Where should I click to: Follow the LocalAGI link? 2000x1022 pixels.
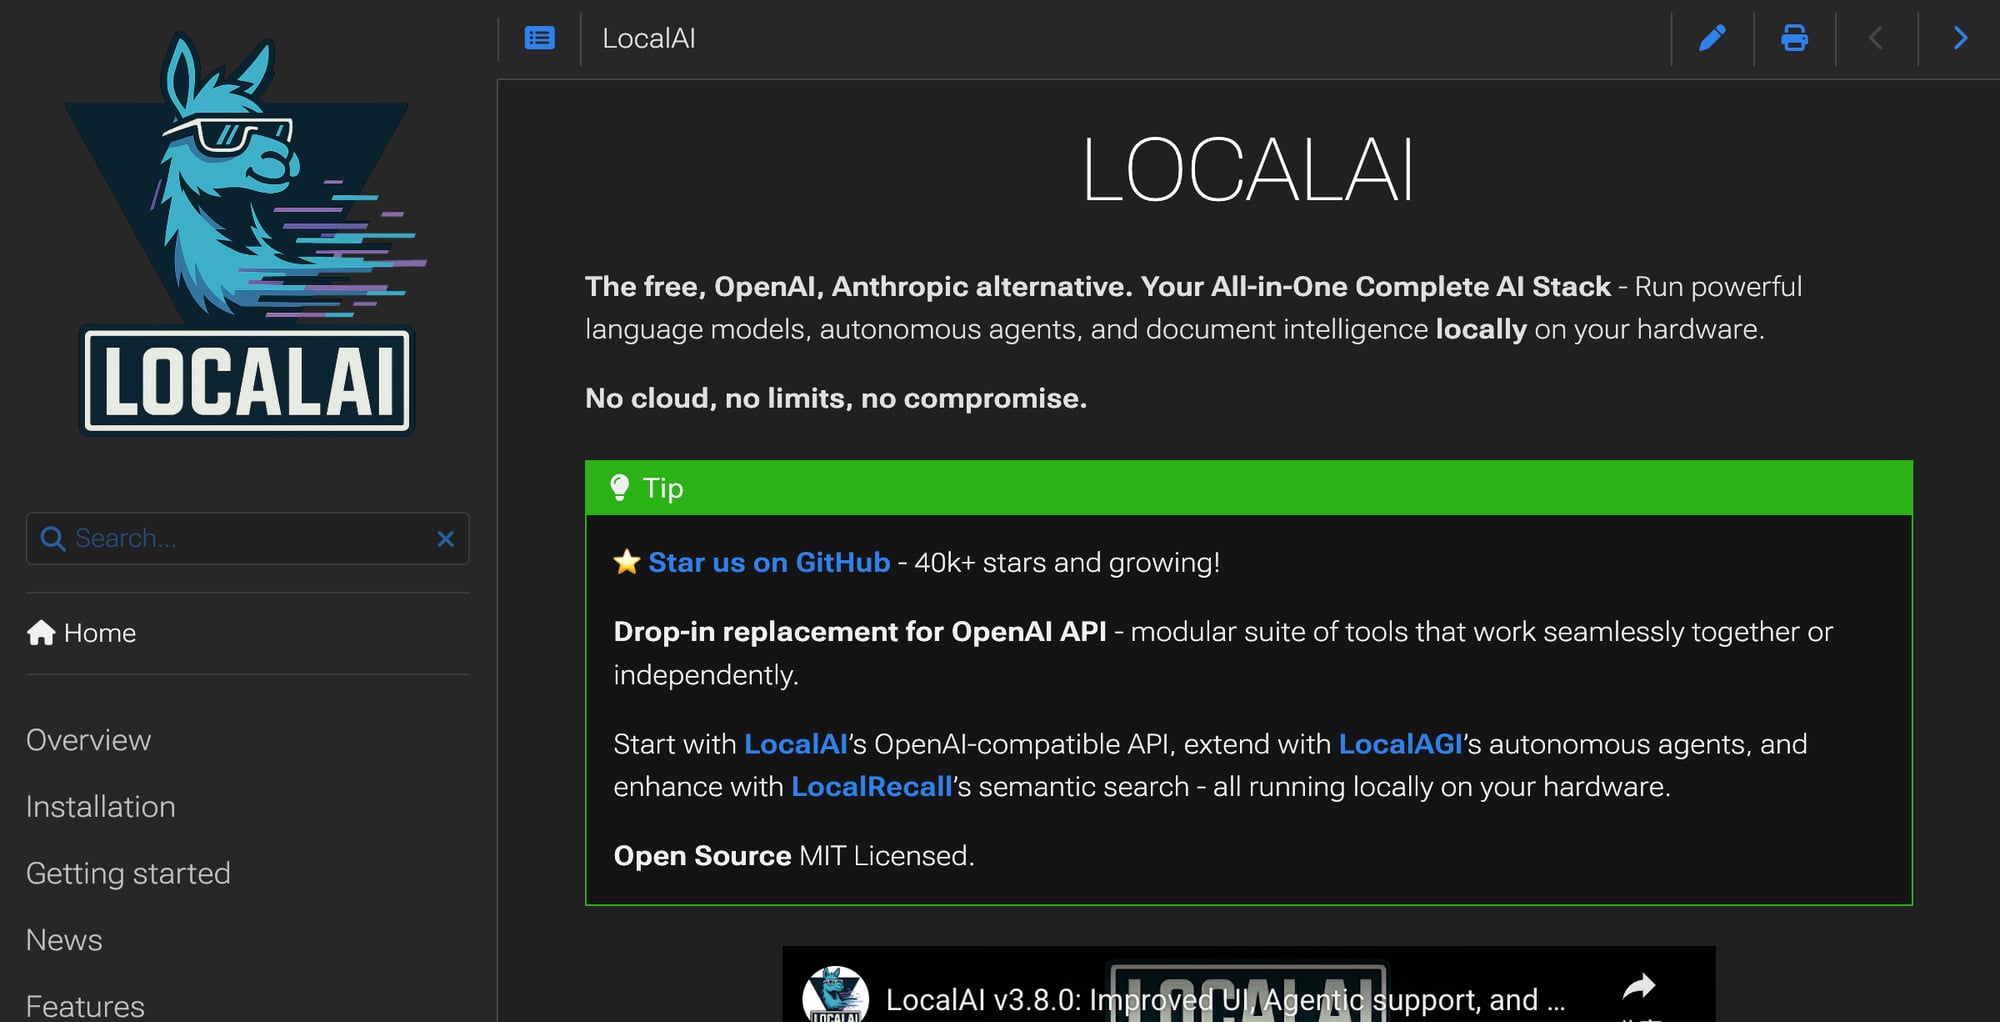point(1399,744)
